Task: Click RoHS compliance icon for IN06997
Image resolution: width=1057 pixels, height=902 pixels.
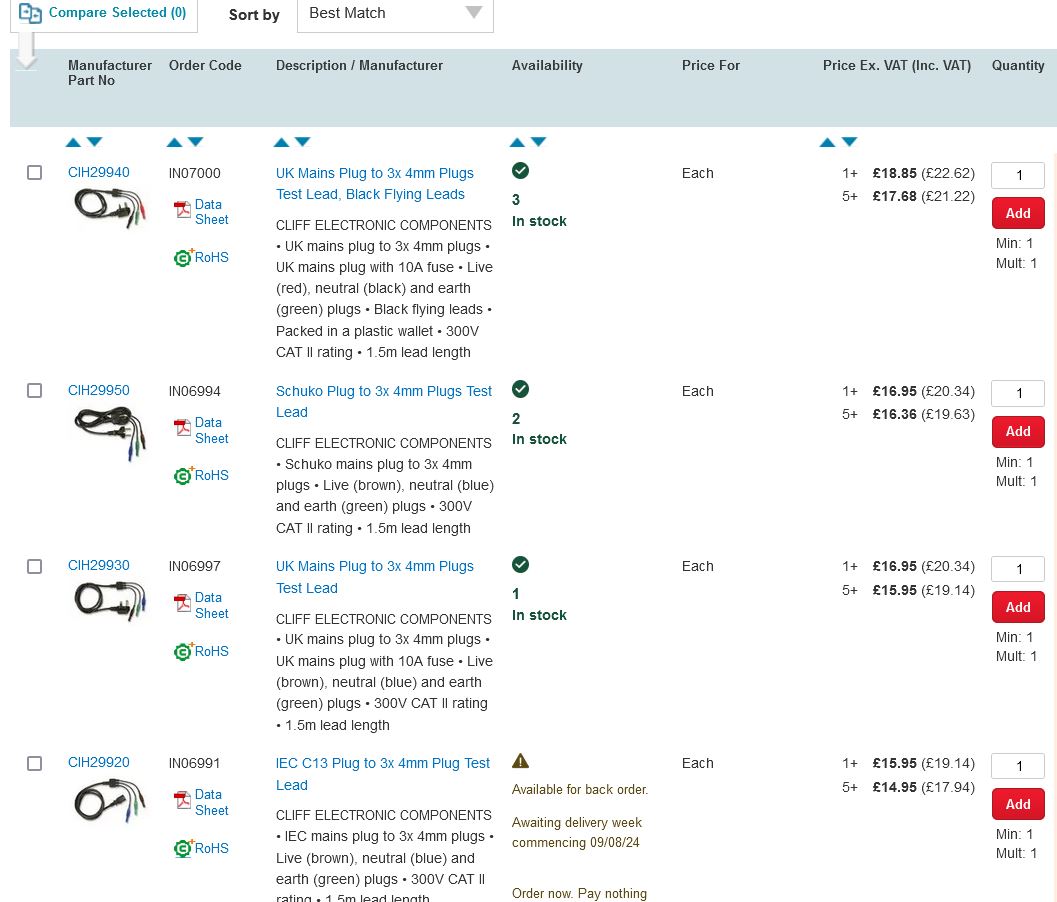Action: point(183,651)
